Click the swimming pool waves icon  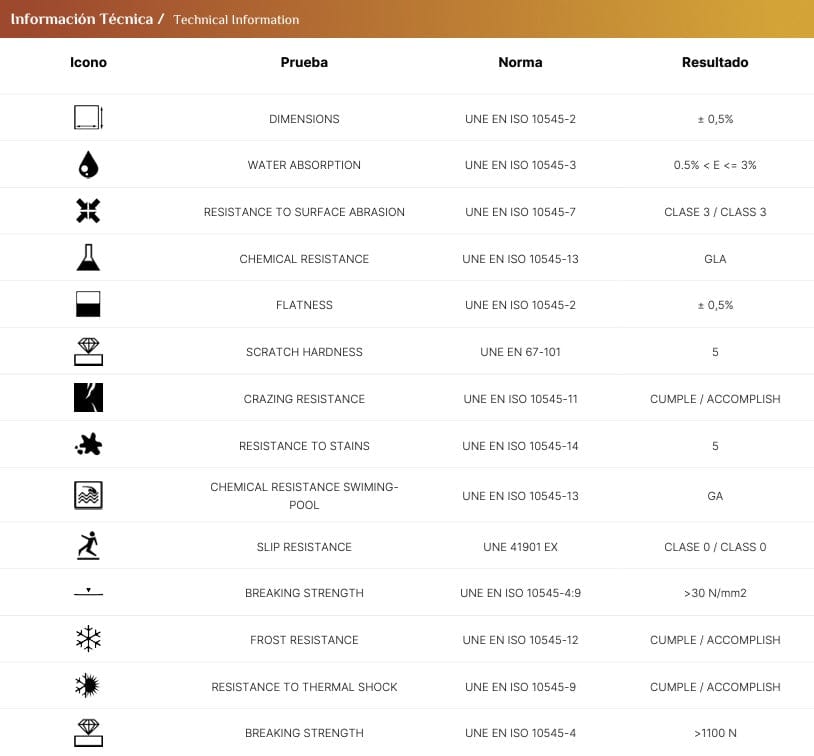tap(88, 495)
